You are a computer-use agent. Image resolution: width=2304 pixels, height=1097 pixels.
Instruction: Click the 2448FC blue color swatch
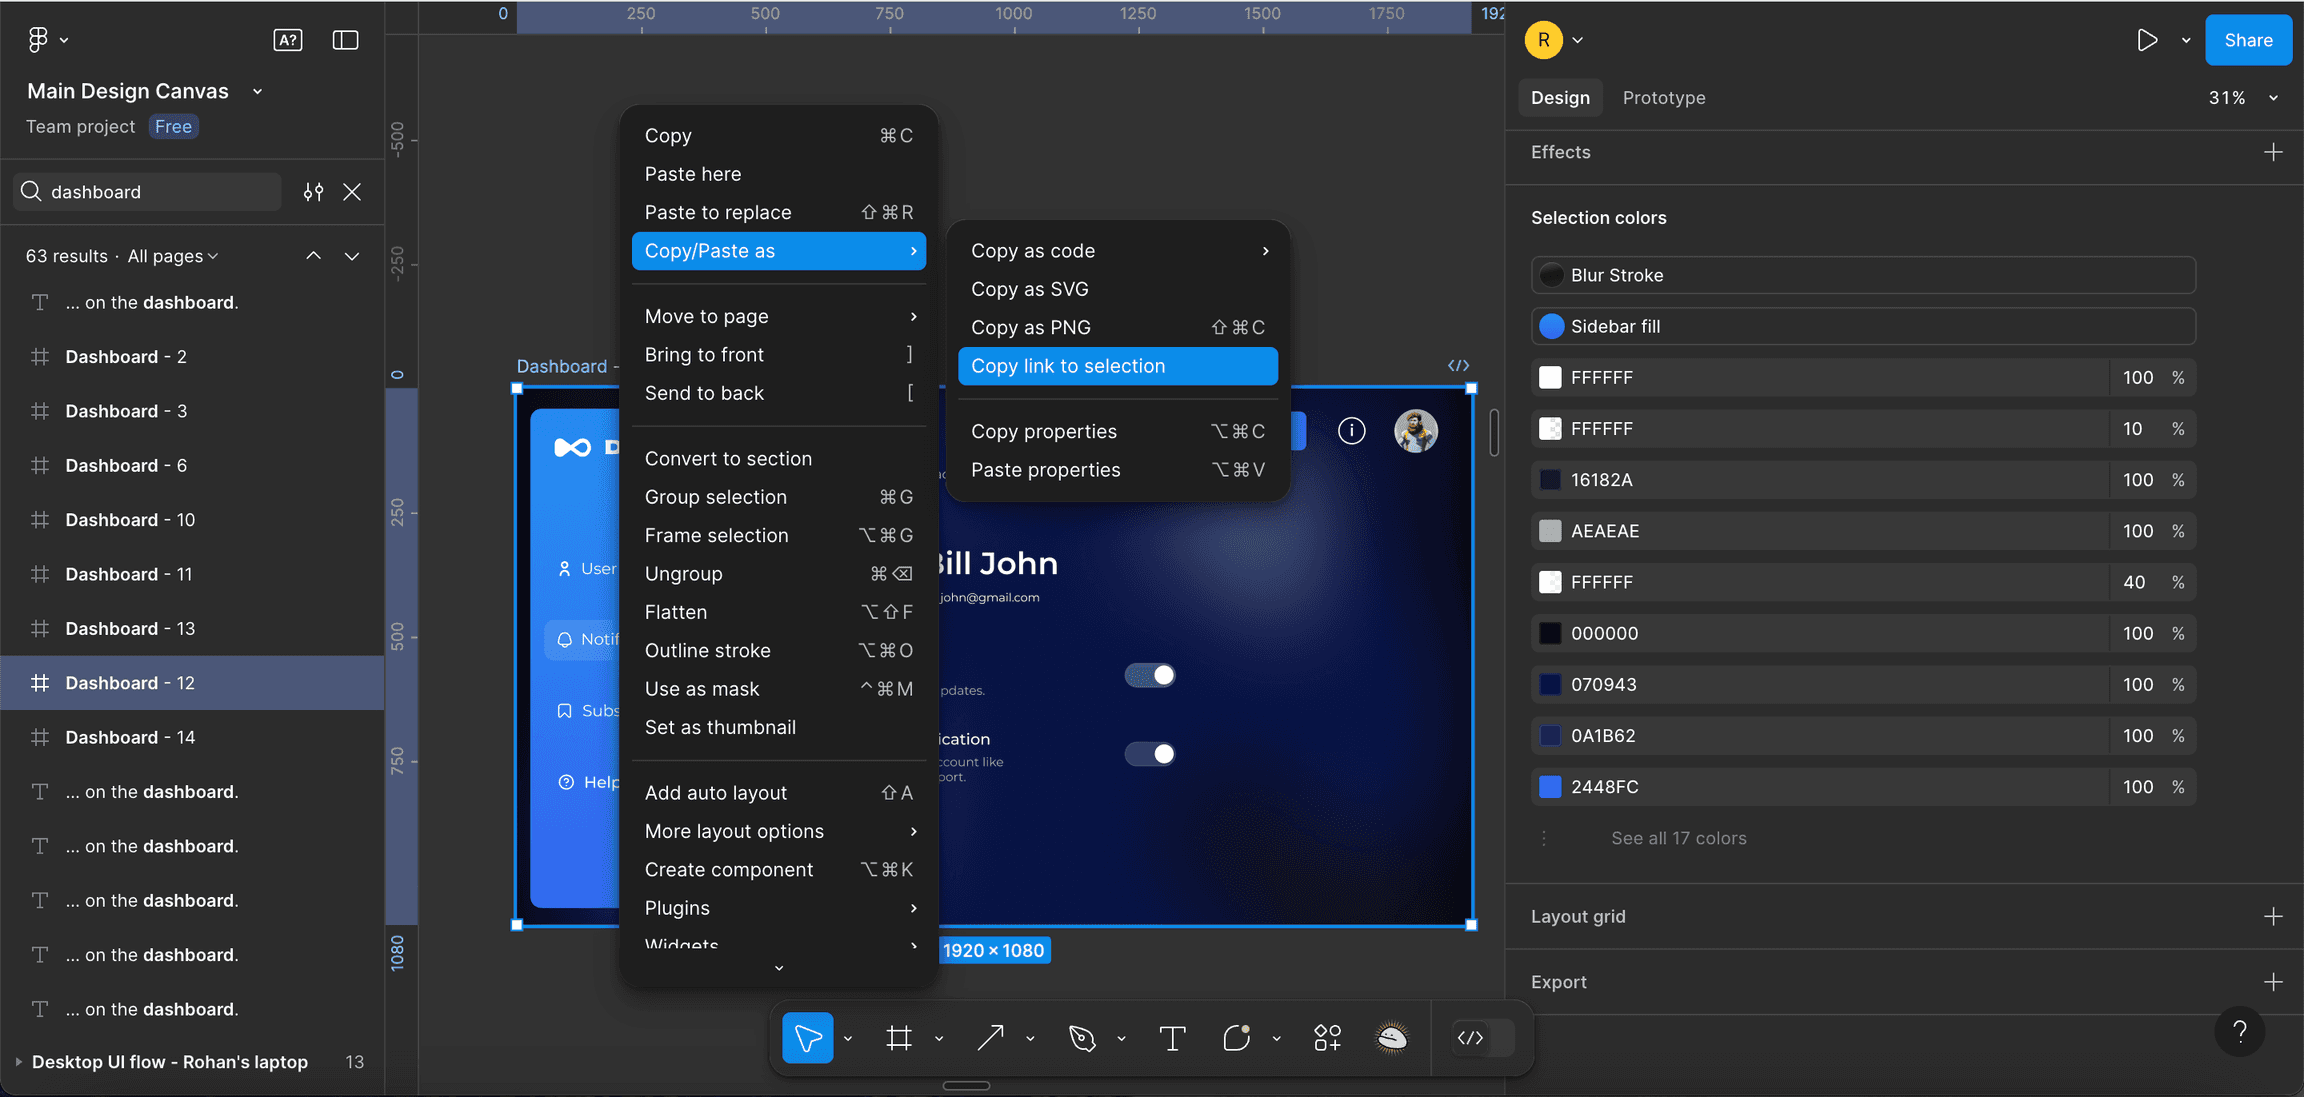pyautogui.click(x=1550, y=787)
